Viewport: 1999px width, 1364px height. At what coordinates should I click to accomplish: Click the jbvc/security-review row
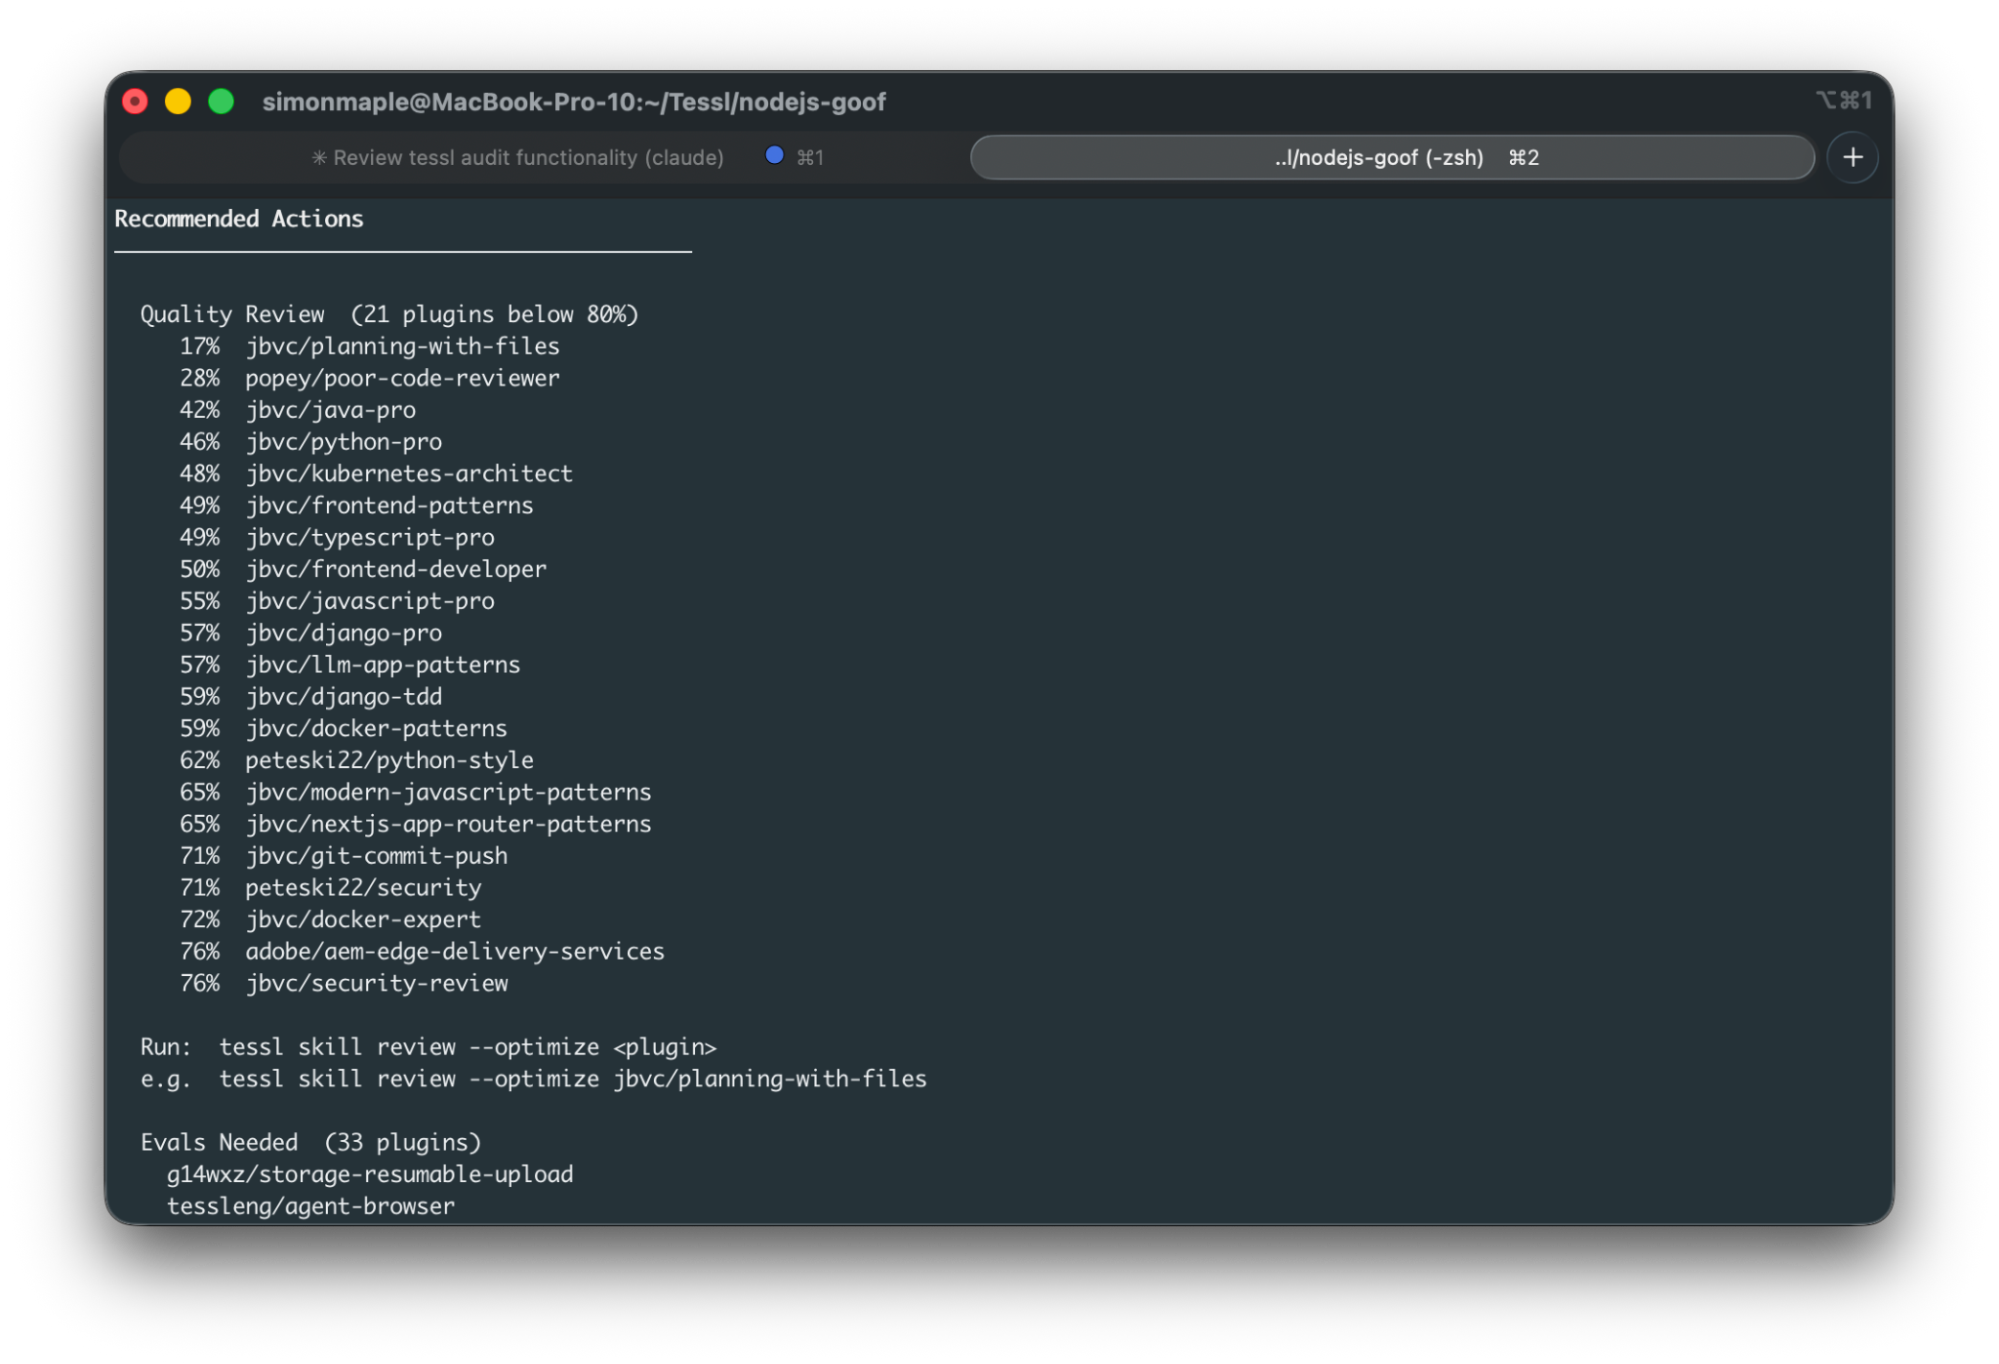pyautogui.click(x=343, y=983)
